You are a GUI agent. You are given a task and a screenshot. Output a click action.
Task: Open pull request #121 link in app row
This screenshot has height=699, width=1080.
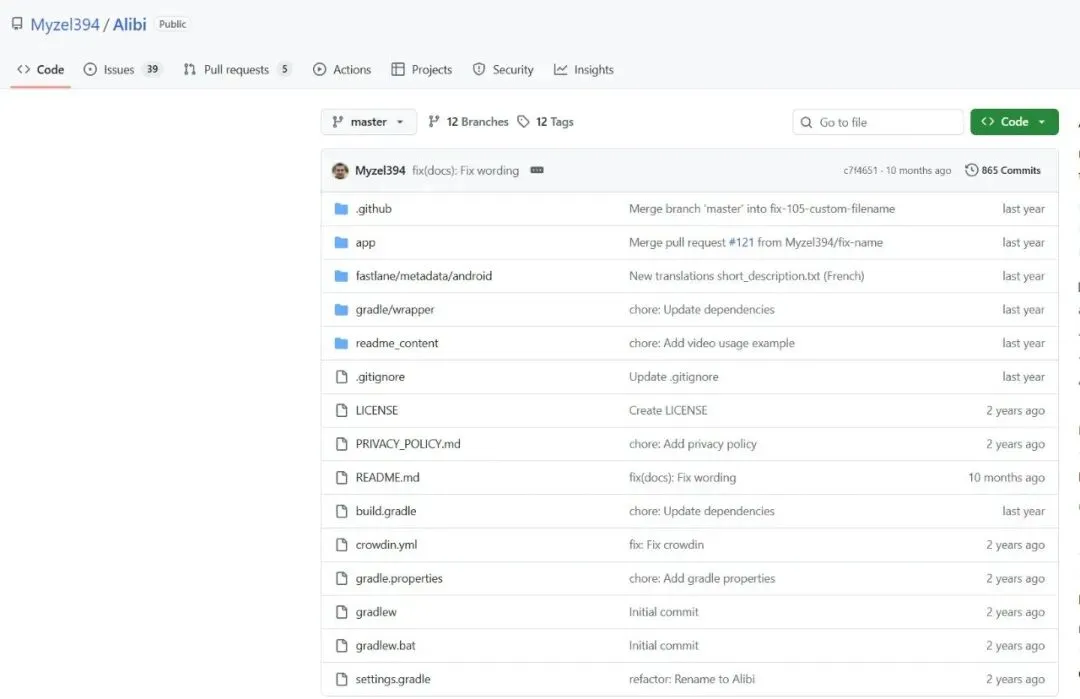[x=741, y=242]
